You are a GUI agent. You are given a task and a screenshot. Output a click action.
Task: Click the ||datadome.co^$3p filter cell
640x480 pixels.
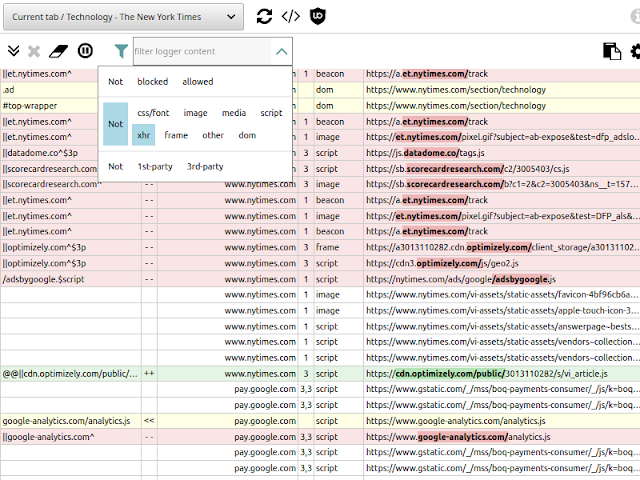49,153
